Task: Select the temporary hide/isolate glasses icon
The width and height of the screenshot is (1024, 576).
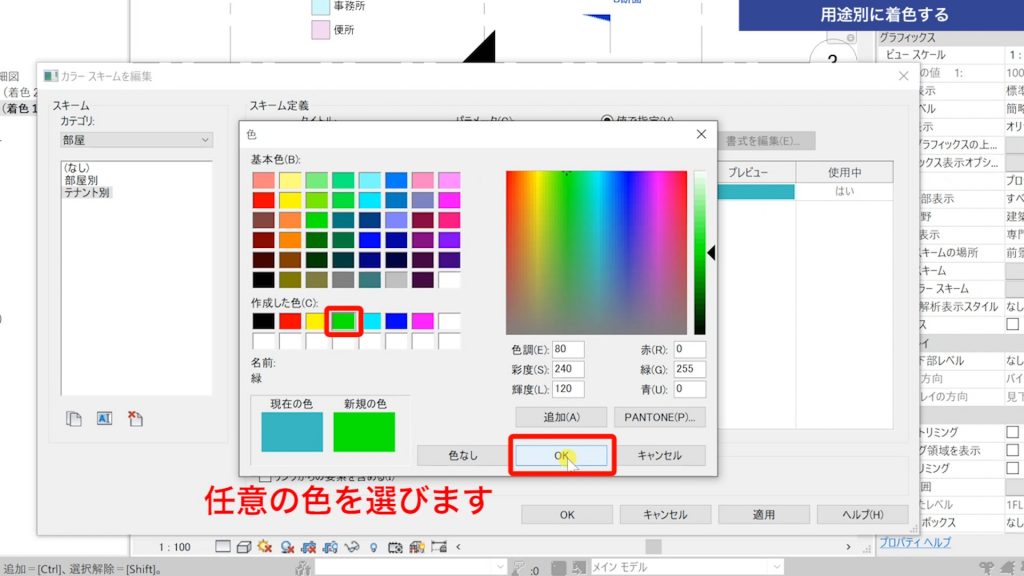Action: click(352, 547)
